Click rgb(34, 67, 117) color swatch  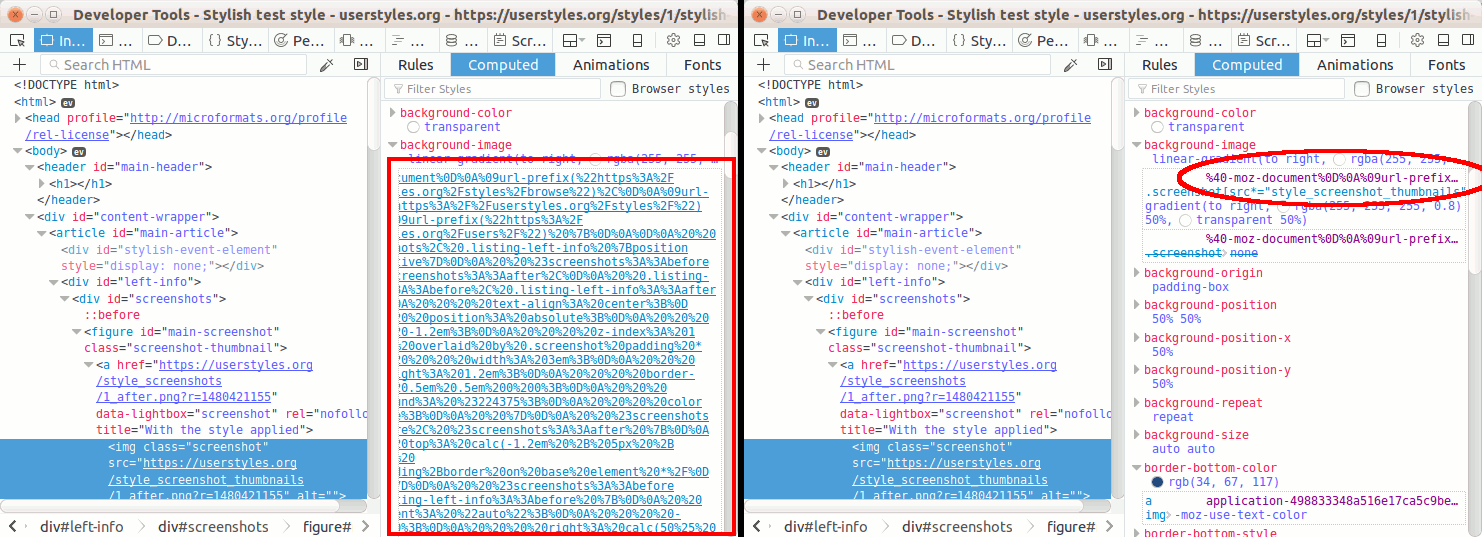click(x=1157, y=483)
